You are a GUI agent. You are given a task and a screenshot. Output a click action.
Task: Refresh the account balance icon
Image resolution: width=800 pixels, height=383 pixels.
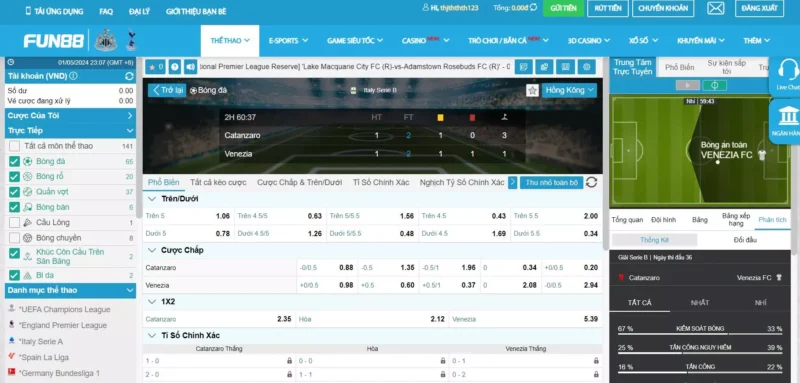tap(129, 76)
